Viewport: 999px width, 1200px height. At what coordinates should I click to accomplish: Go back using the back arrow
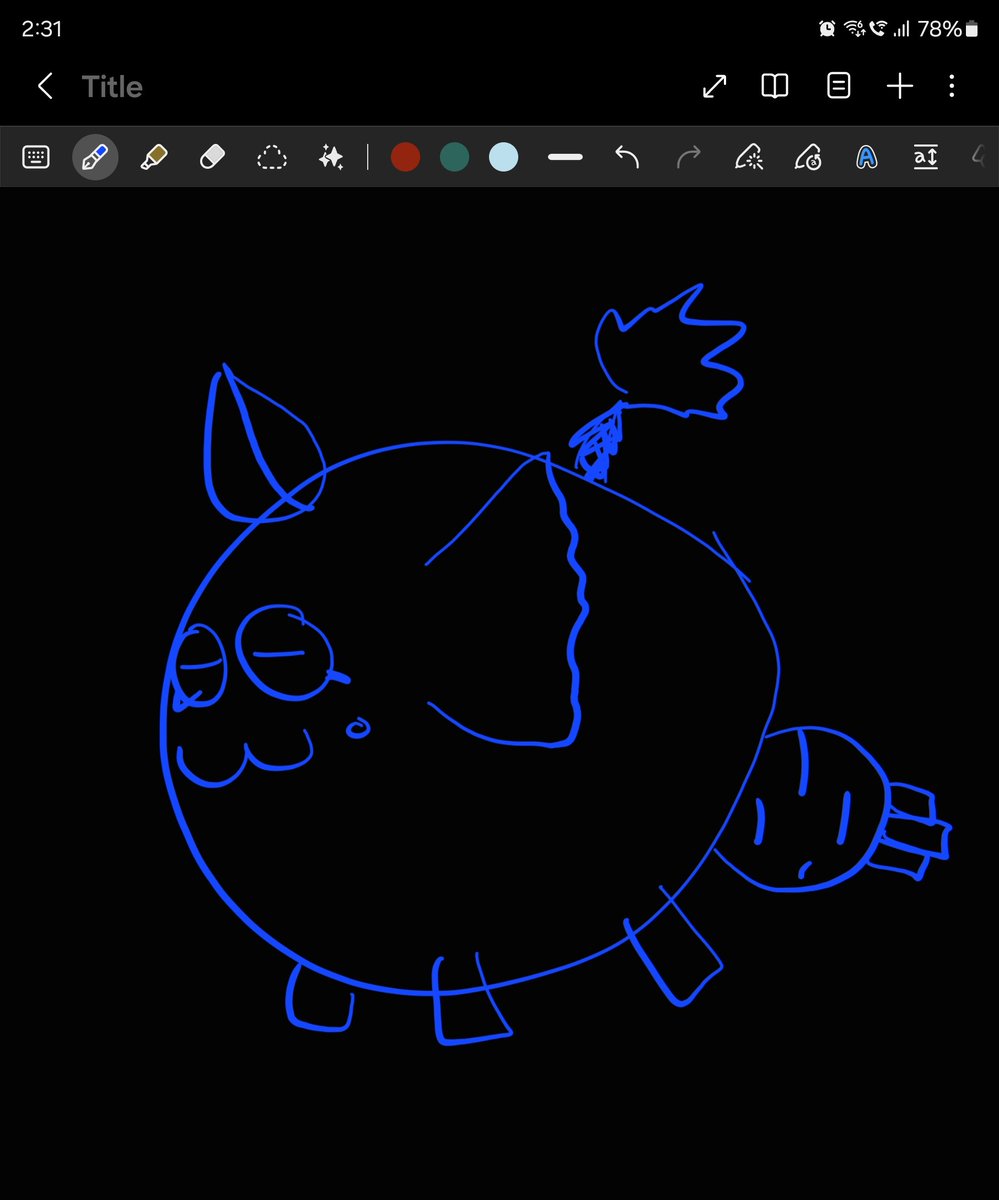(x=45, y=87)
